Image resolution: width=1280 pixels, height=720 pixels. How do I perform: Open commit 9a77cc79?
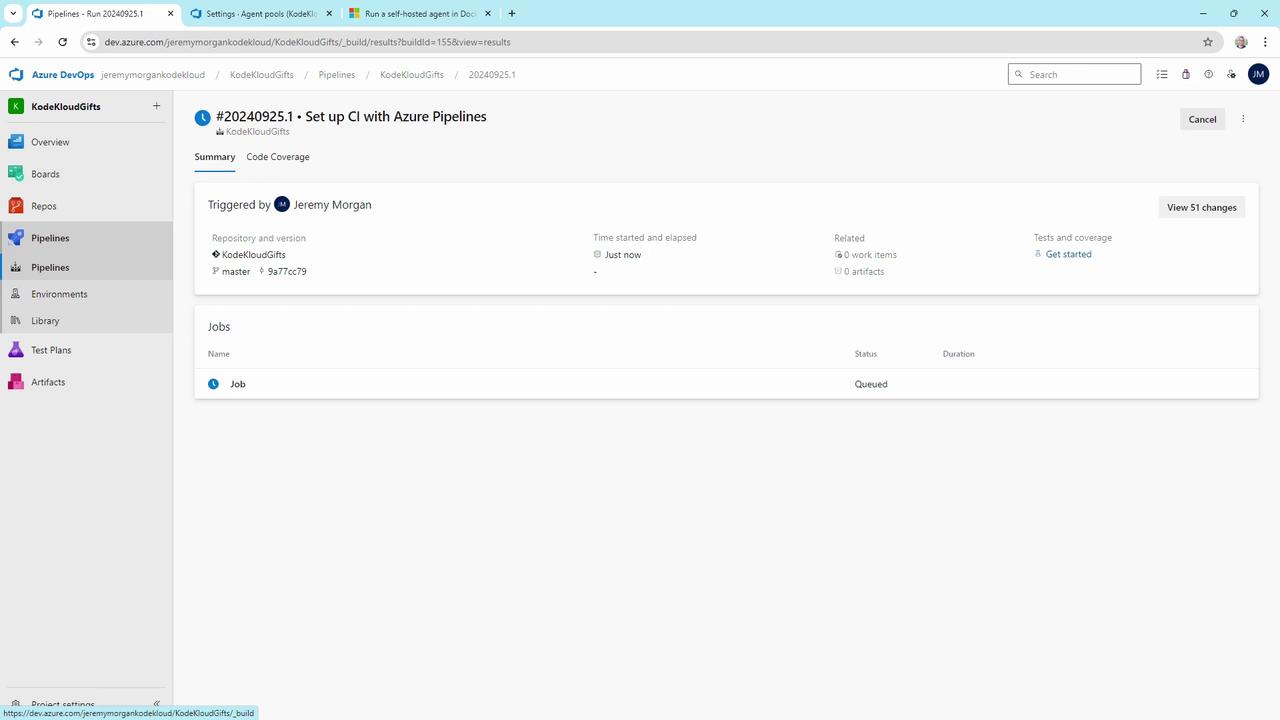[287, 272]
